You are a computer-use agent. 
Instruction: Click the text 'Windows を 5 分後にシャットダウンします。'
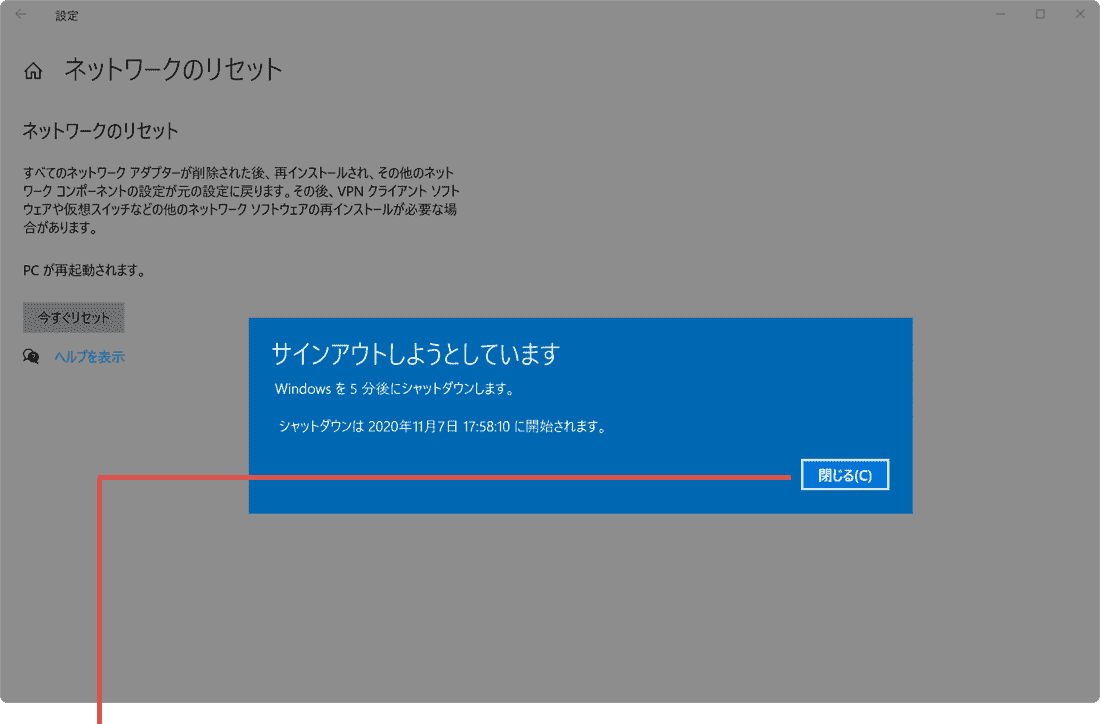click(394, 389)
